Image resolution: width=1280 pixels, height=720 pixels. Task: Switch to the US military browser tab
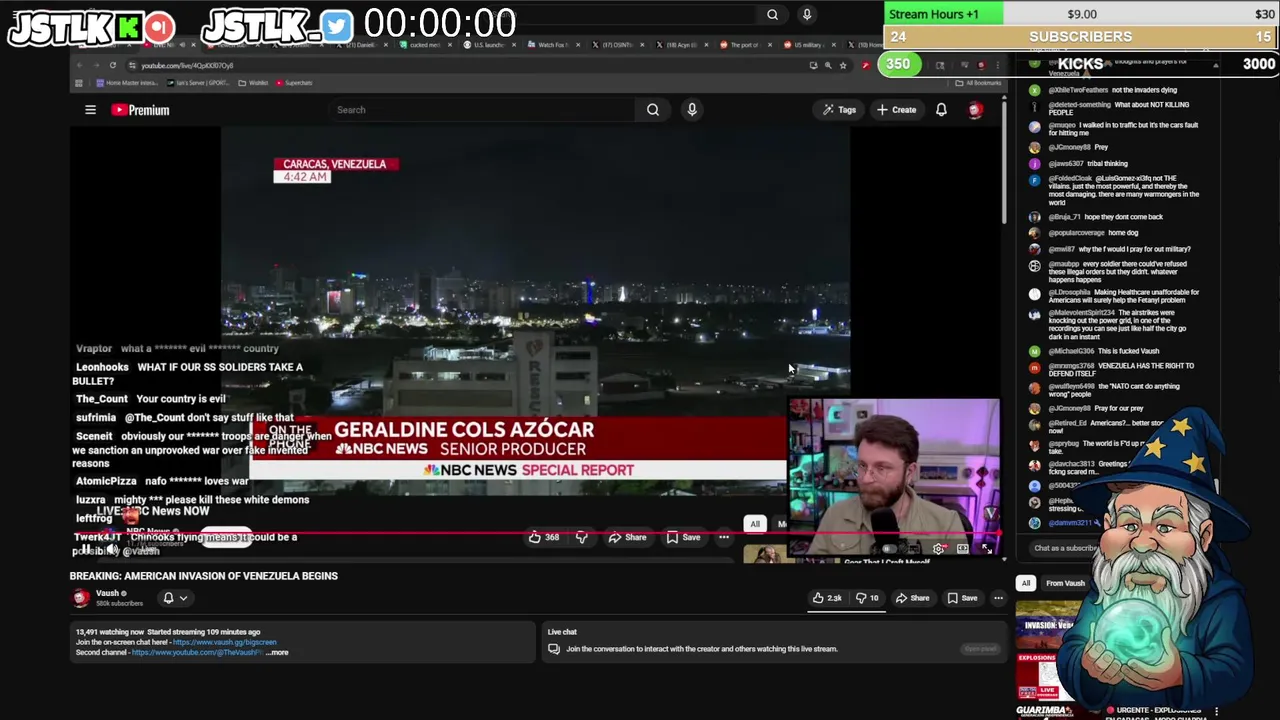[806, 45]
